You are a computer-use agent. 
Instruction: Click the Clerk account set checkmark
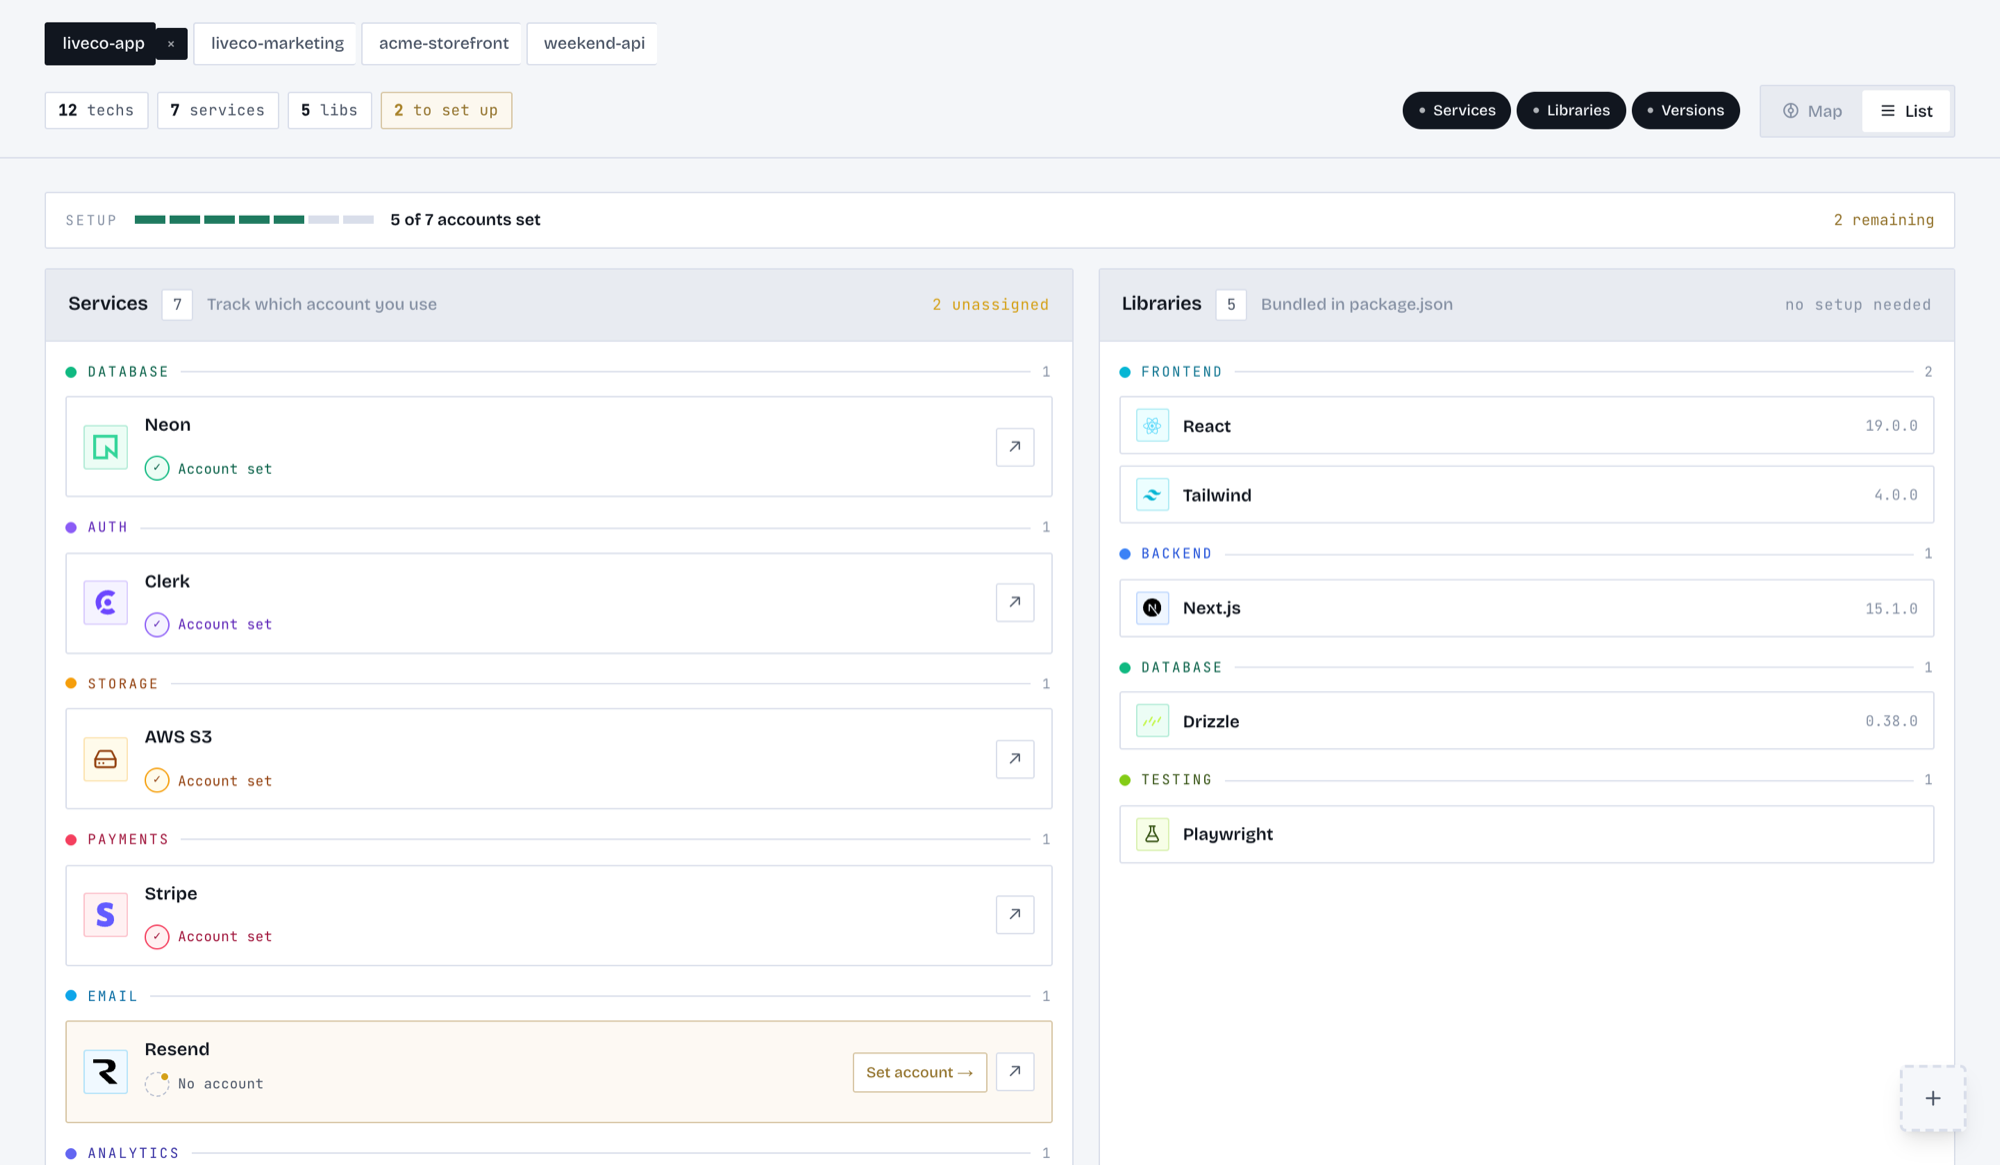point(157,624)
